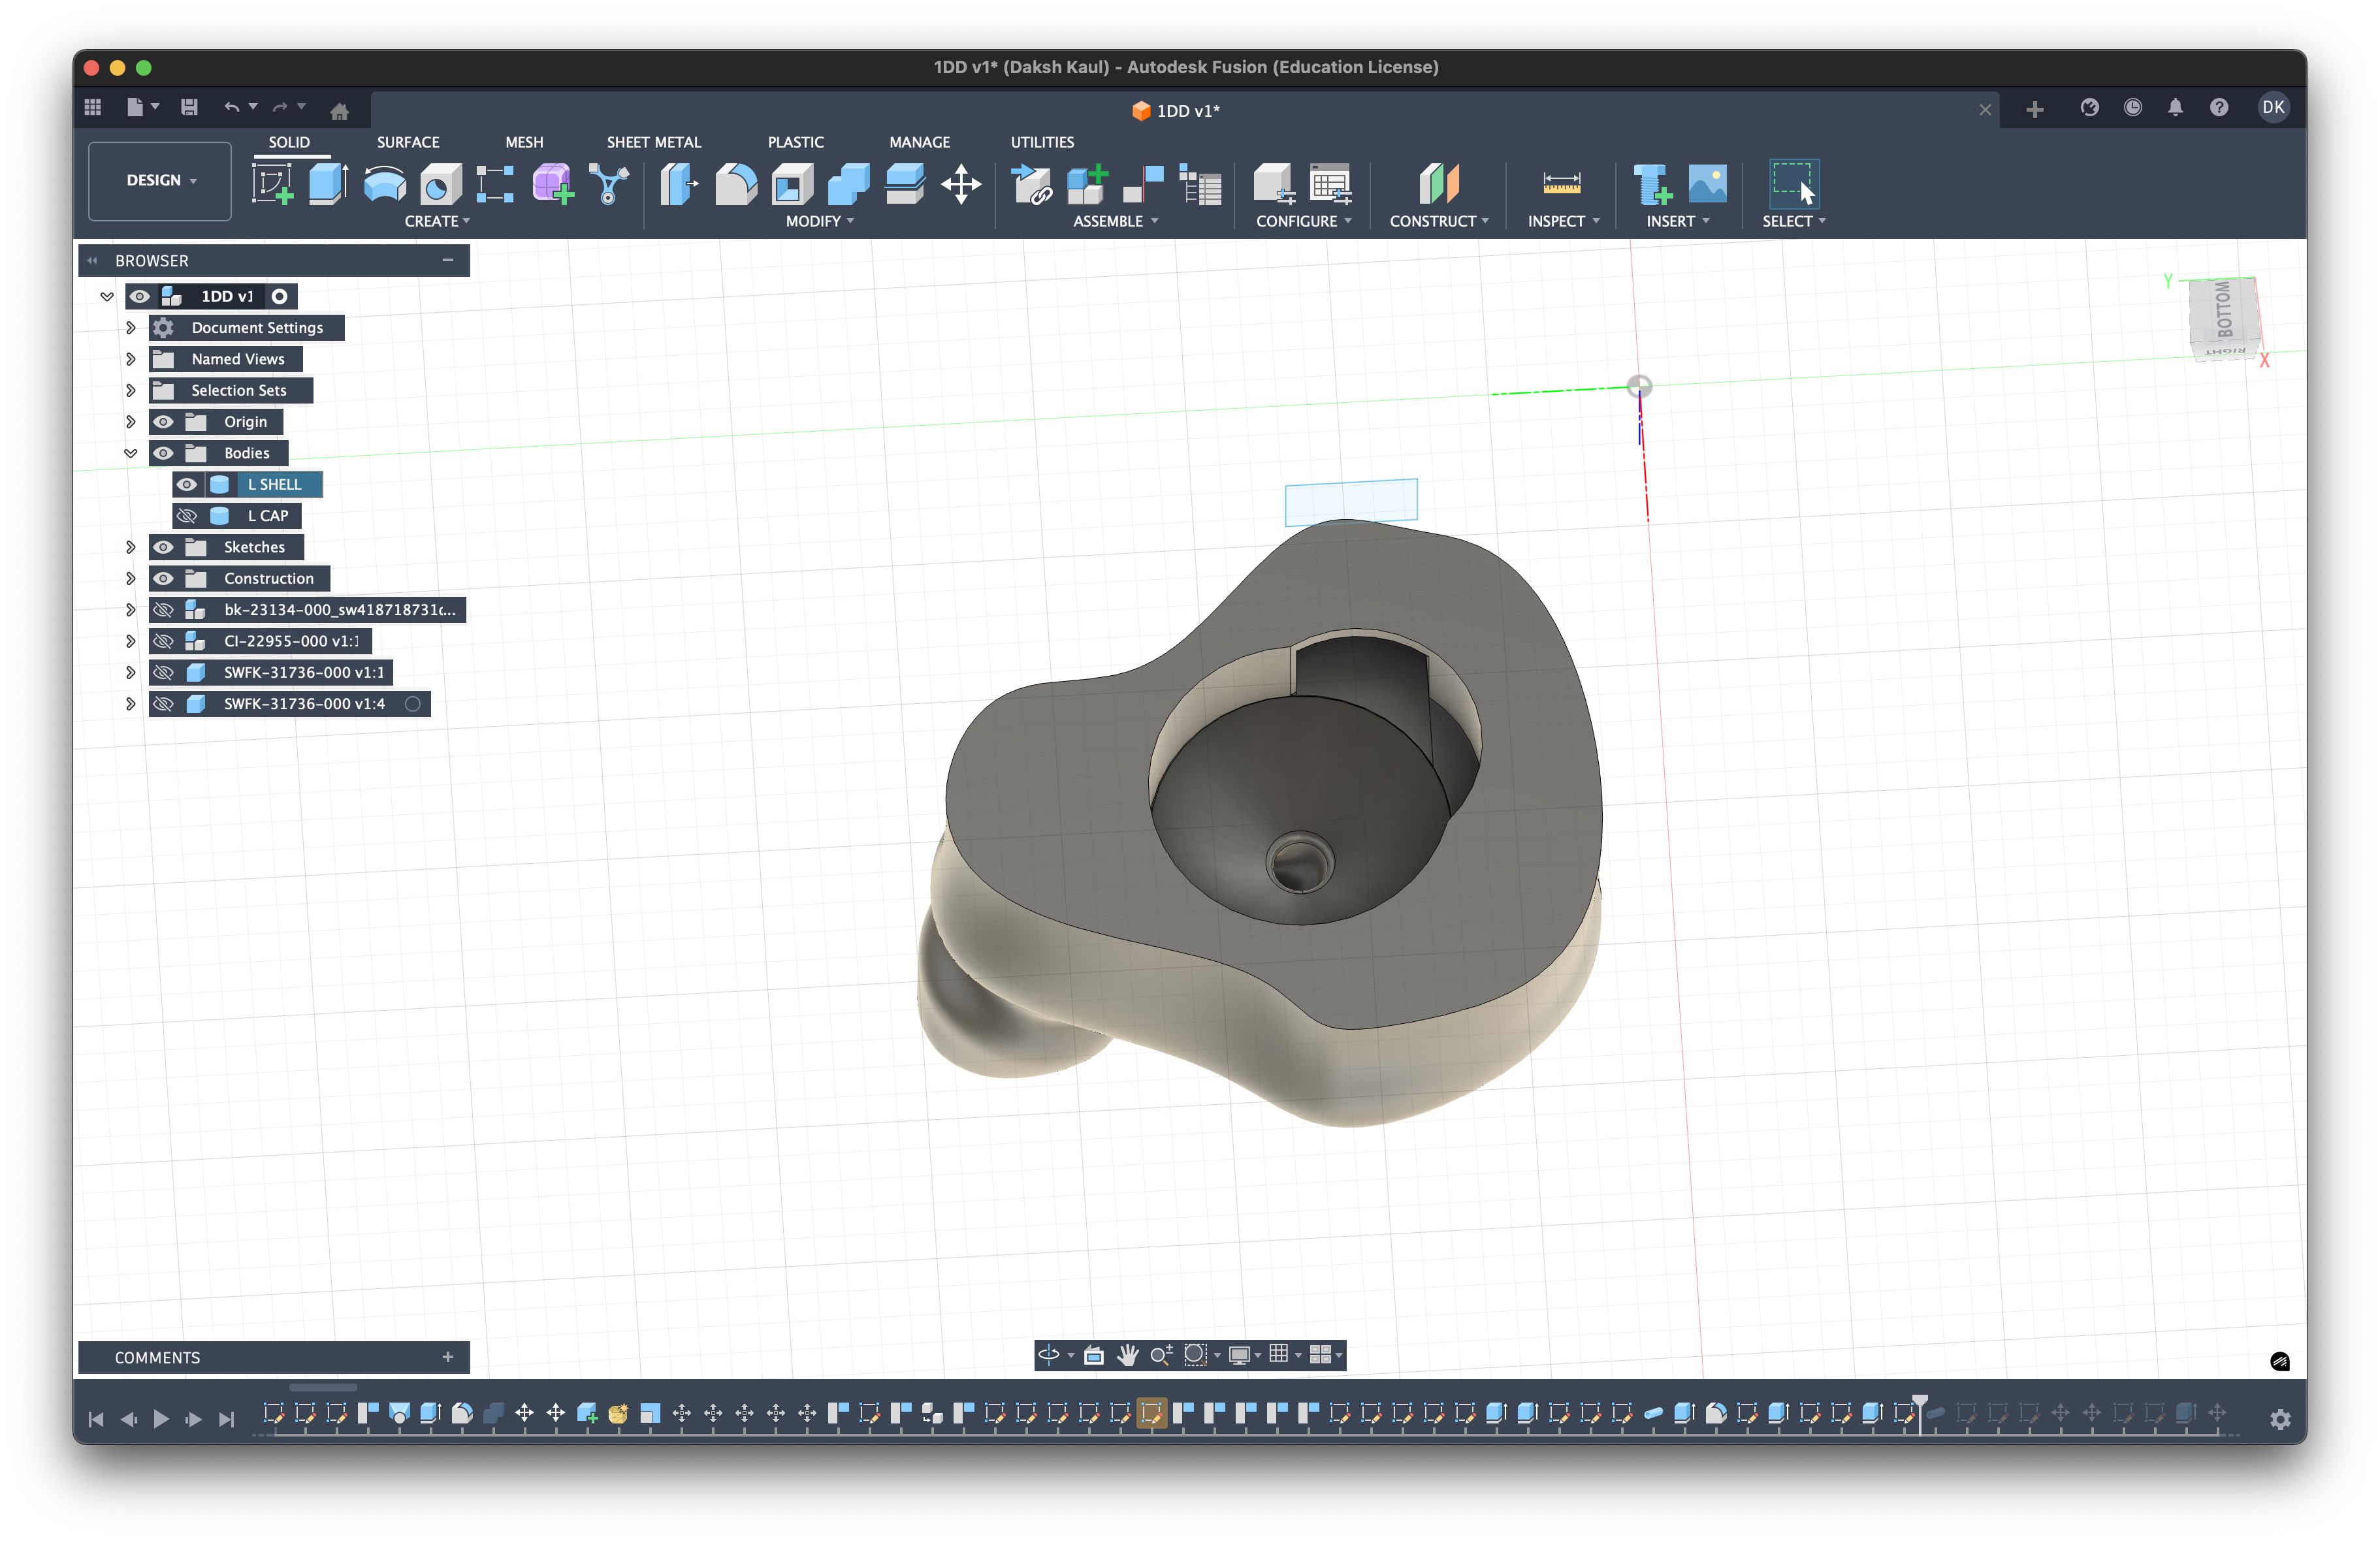This screenshot has height=1541, width=2380.
Task: Show the L CAP body
Action: coord(187,515)
